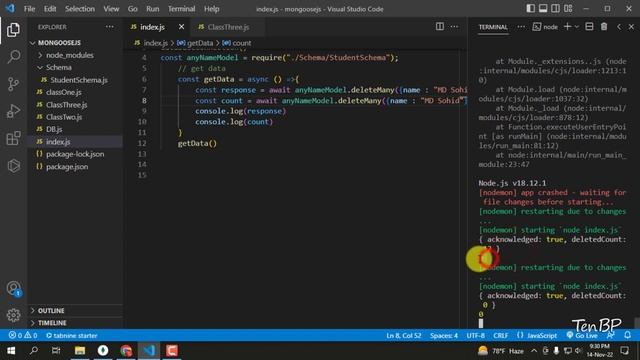Click the Explorer more actions ellipsis

click(x=109, y=27)
